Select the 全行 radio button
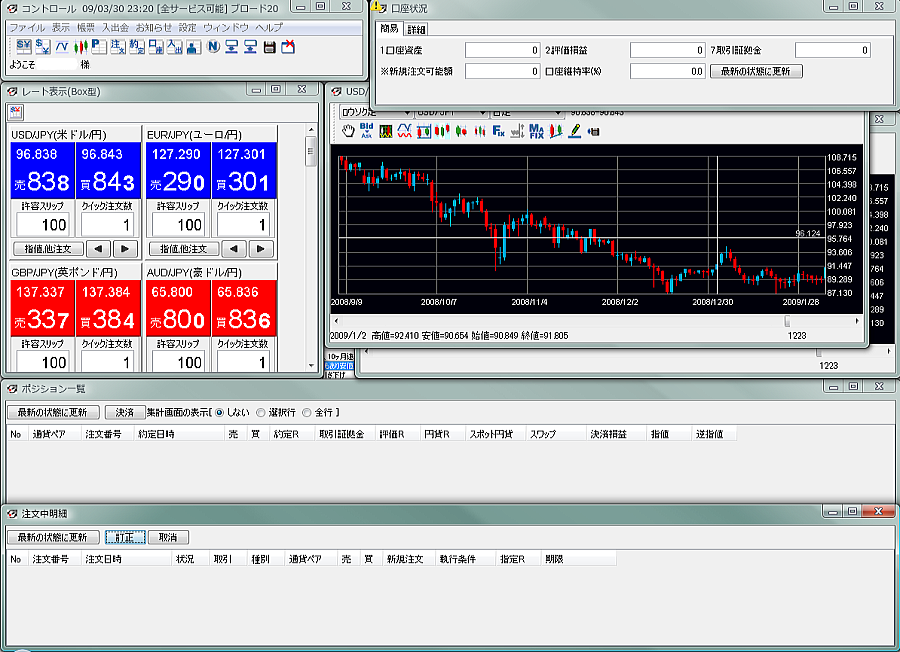The width and height of the screenshot is (900, 652). click(307, 412)
